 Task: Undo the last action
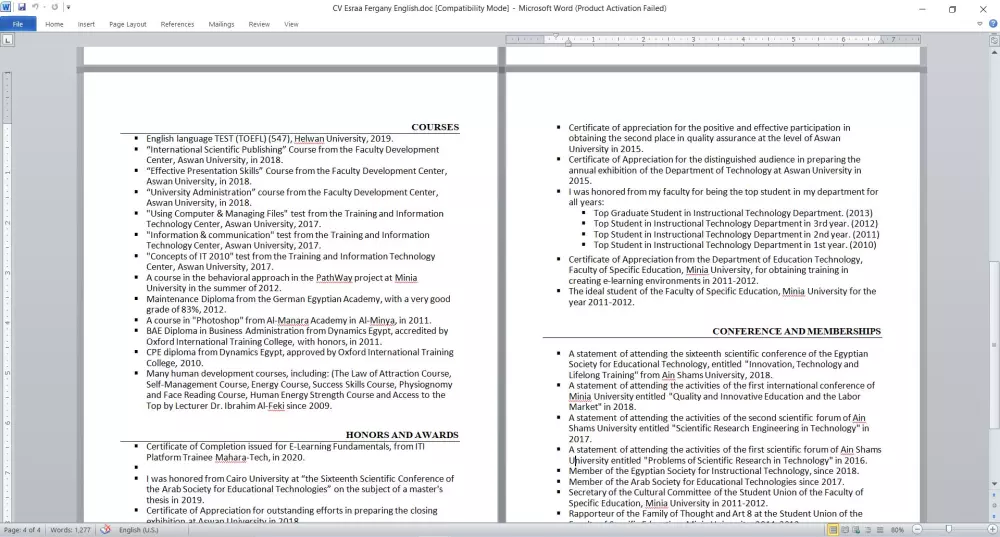click(x=35, y=7)
